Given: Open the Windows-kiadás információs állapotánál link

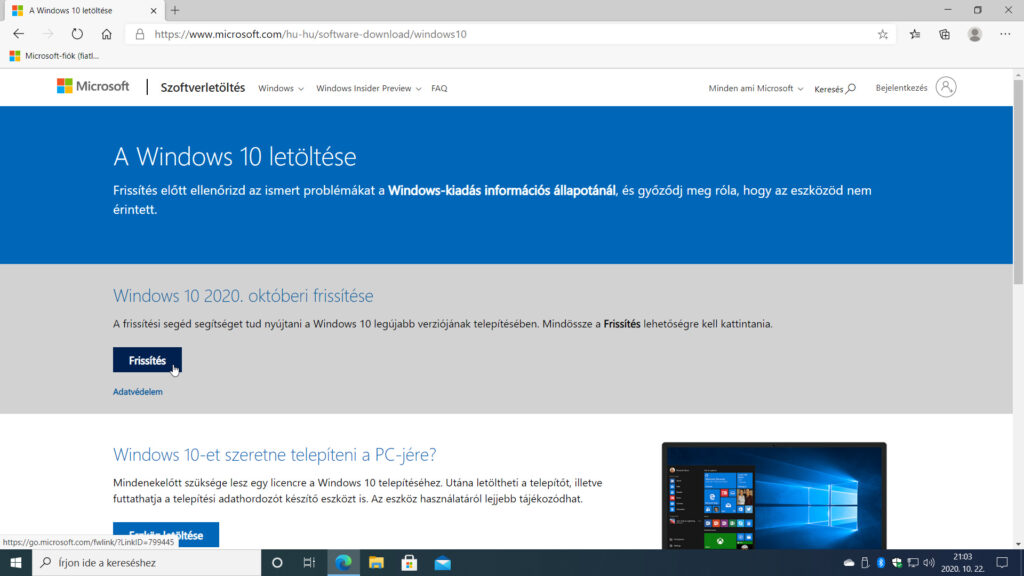Looking at the screenshot, I should tap(502, 191).
